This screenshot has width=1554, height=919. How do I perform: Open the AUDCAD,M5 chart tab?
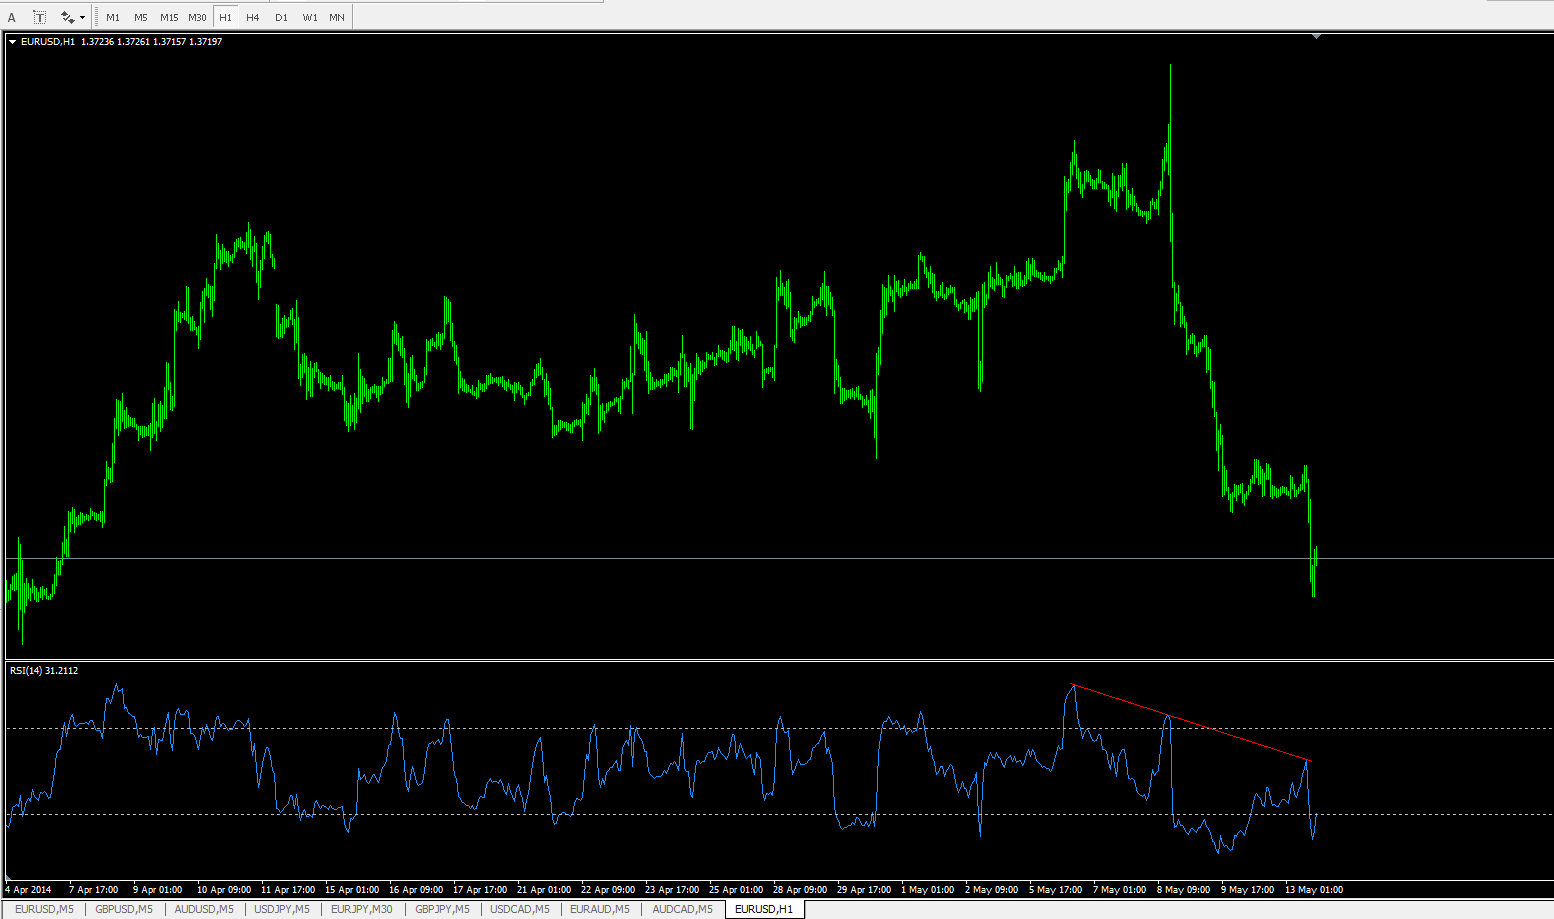pos(683,909)
